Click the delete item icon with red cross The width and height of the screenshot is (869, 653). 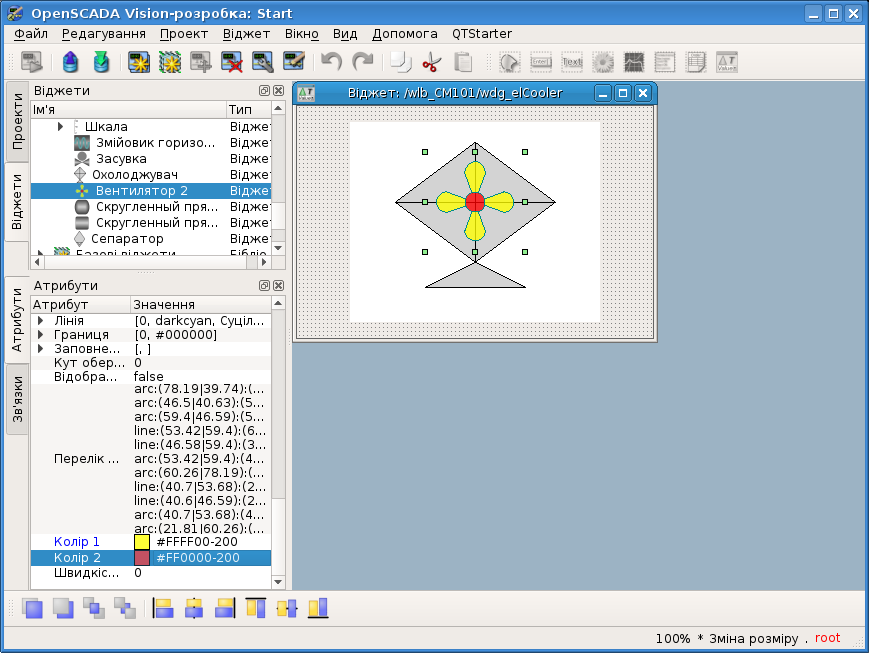pyautogui.click(x=233, y=62)
